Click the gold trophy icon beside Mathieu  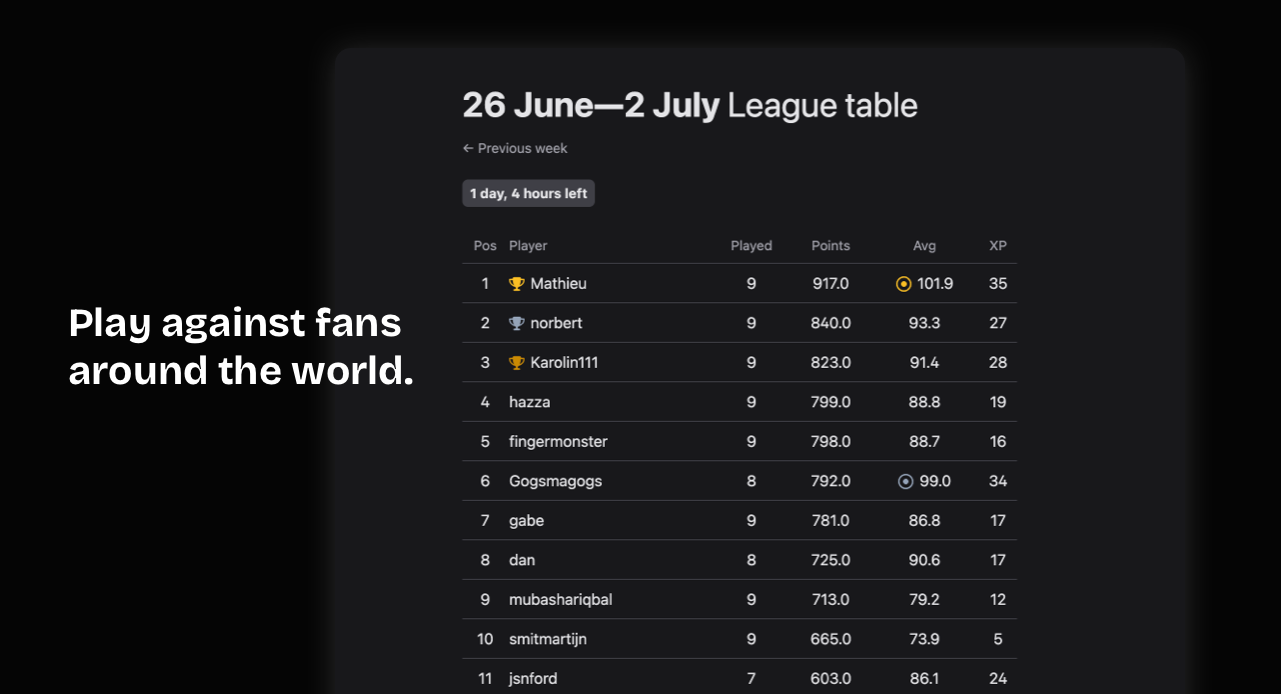tap(517, 284)
